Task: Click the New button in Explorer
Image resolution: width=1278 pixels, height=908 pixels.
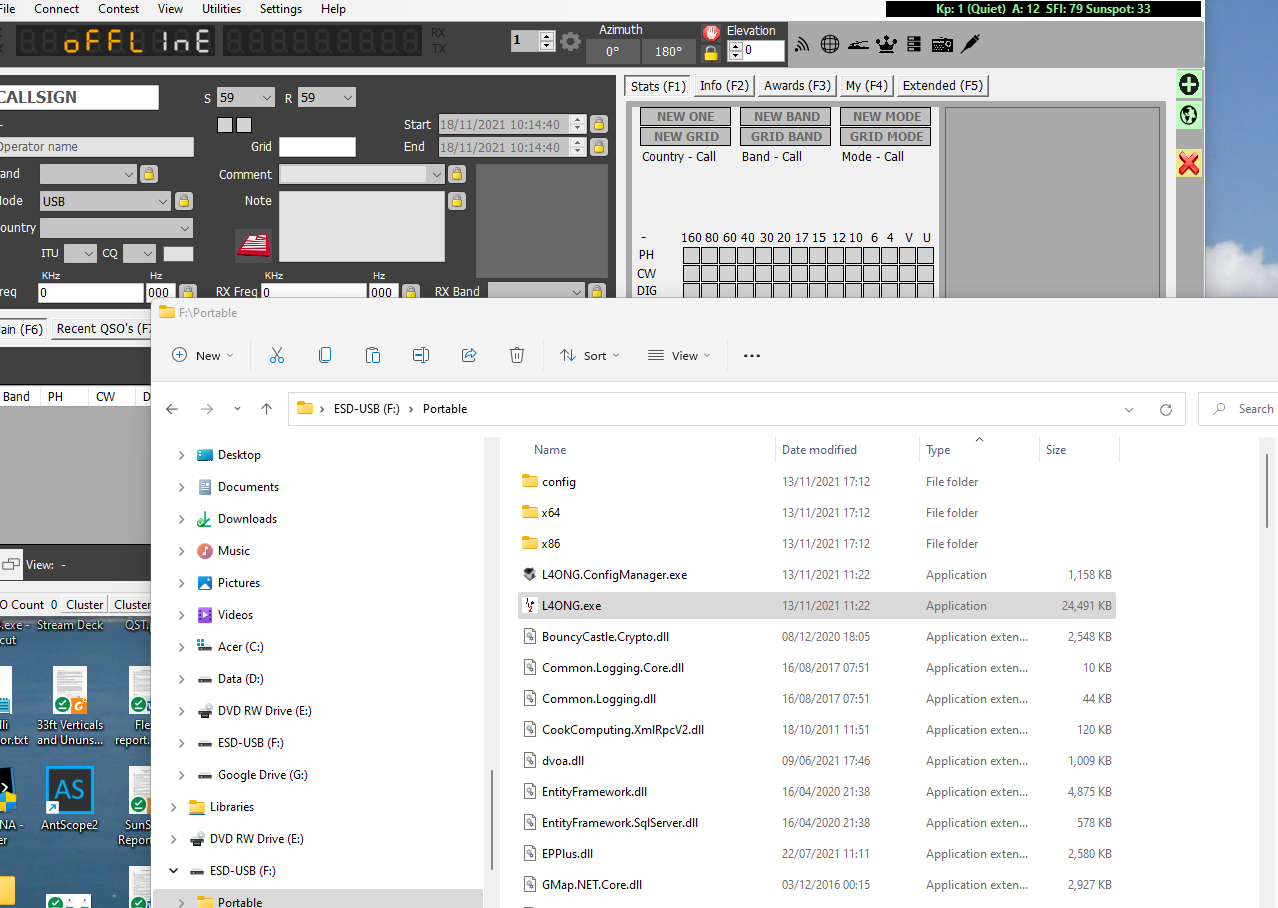Action: click(x=203, y=355)
